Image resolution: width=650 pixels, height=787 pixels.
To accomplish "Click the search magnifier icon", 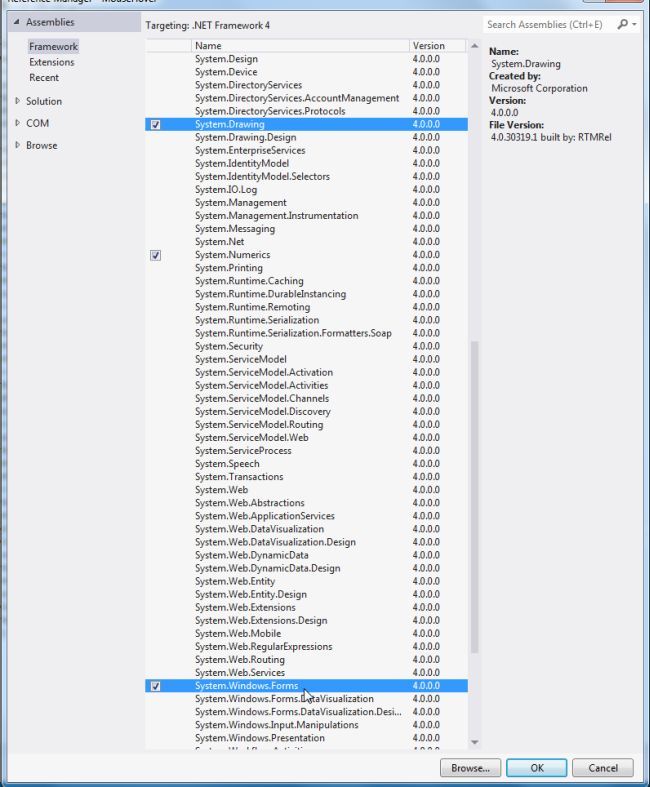I will 622,24.
